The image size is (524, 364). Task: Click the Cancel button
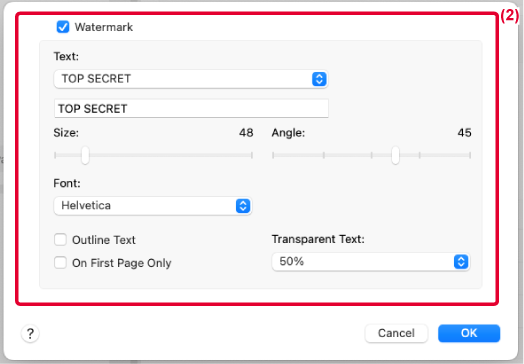coord(396,333)
